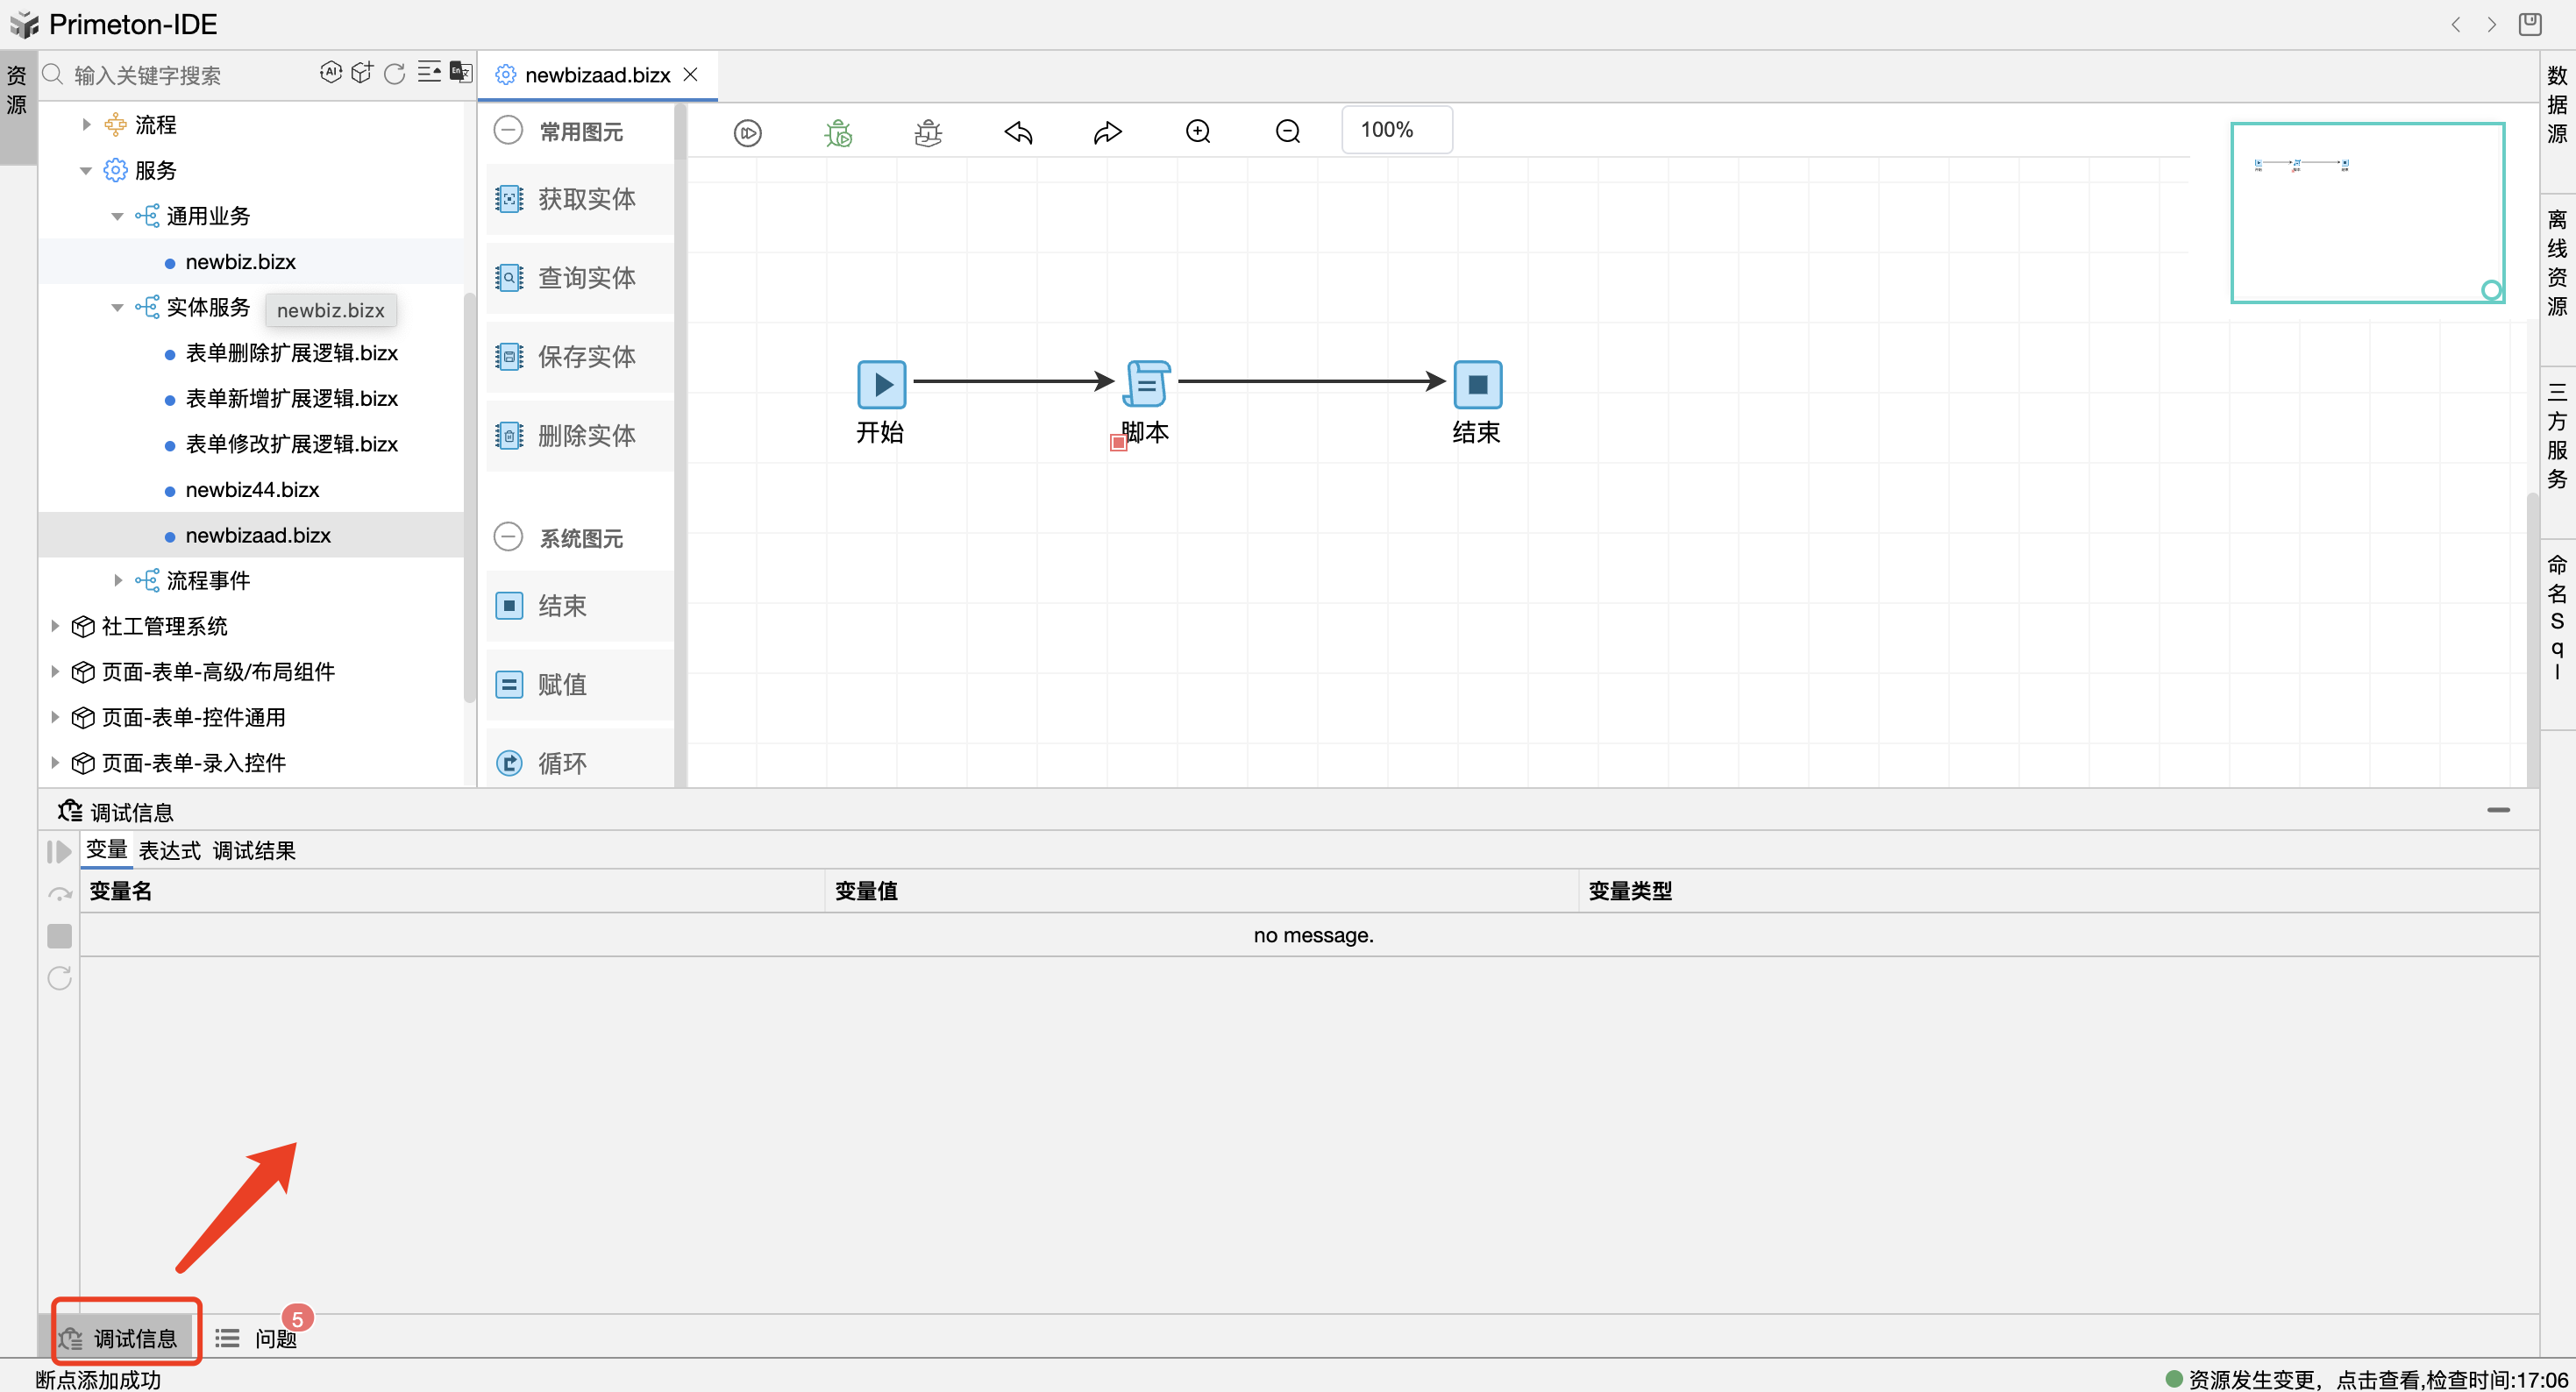The image size is (2576, 1392).
Task: Expand the 社工管理系统 project node
Action: 55,626
